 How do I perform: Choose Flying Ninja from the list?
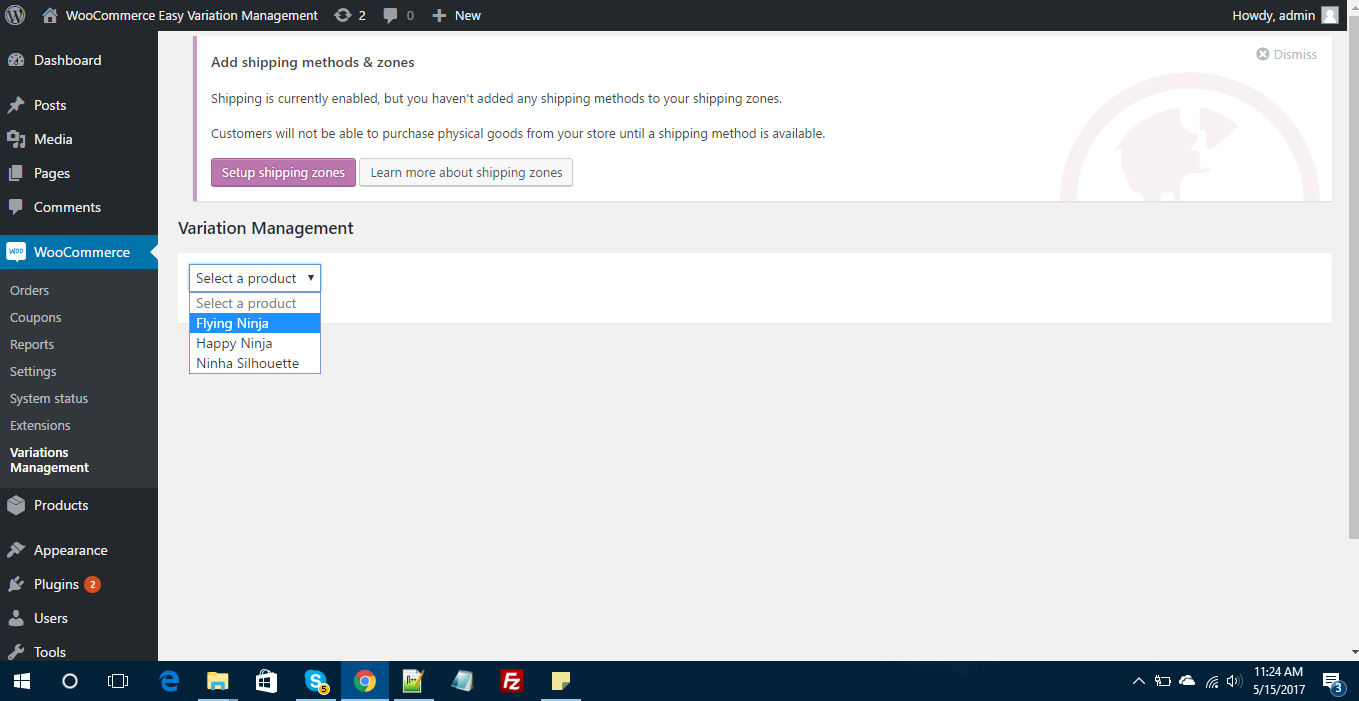[255, 323]
